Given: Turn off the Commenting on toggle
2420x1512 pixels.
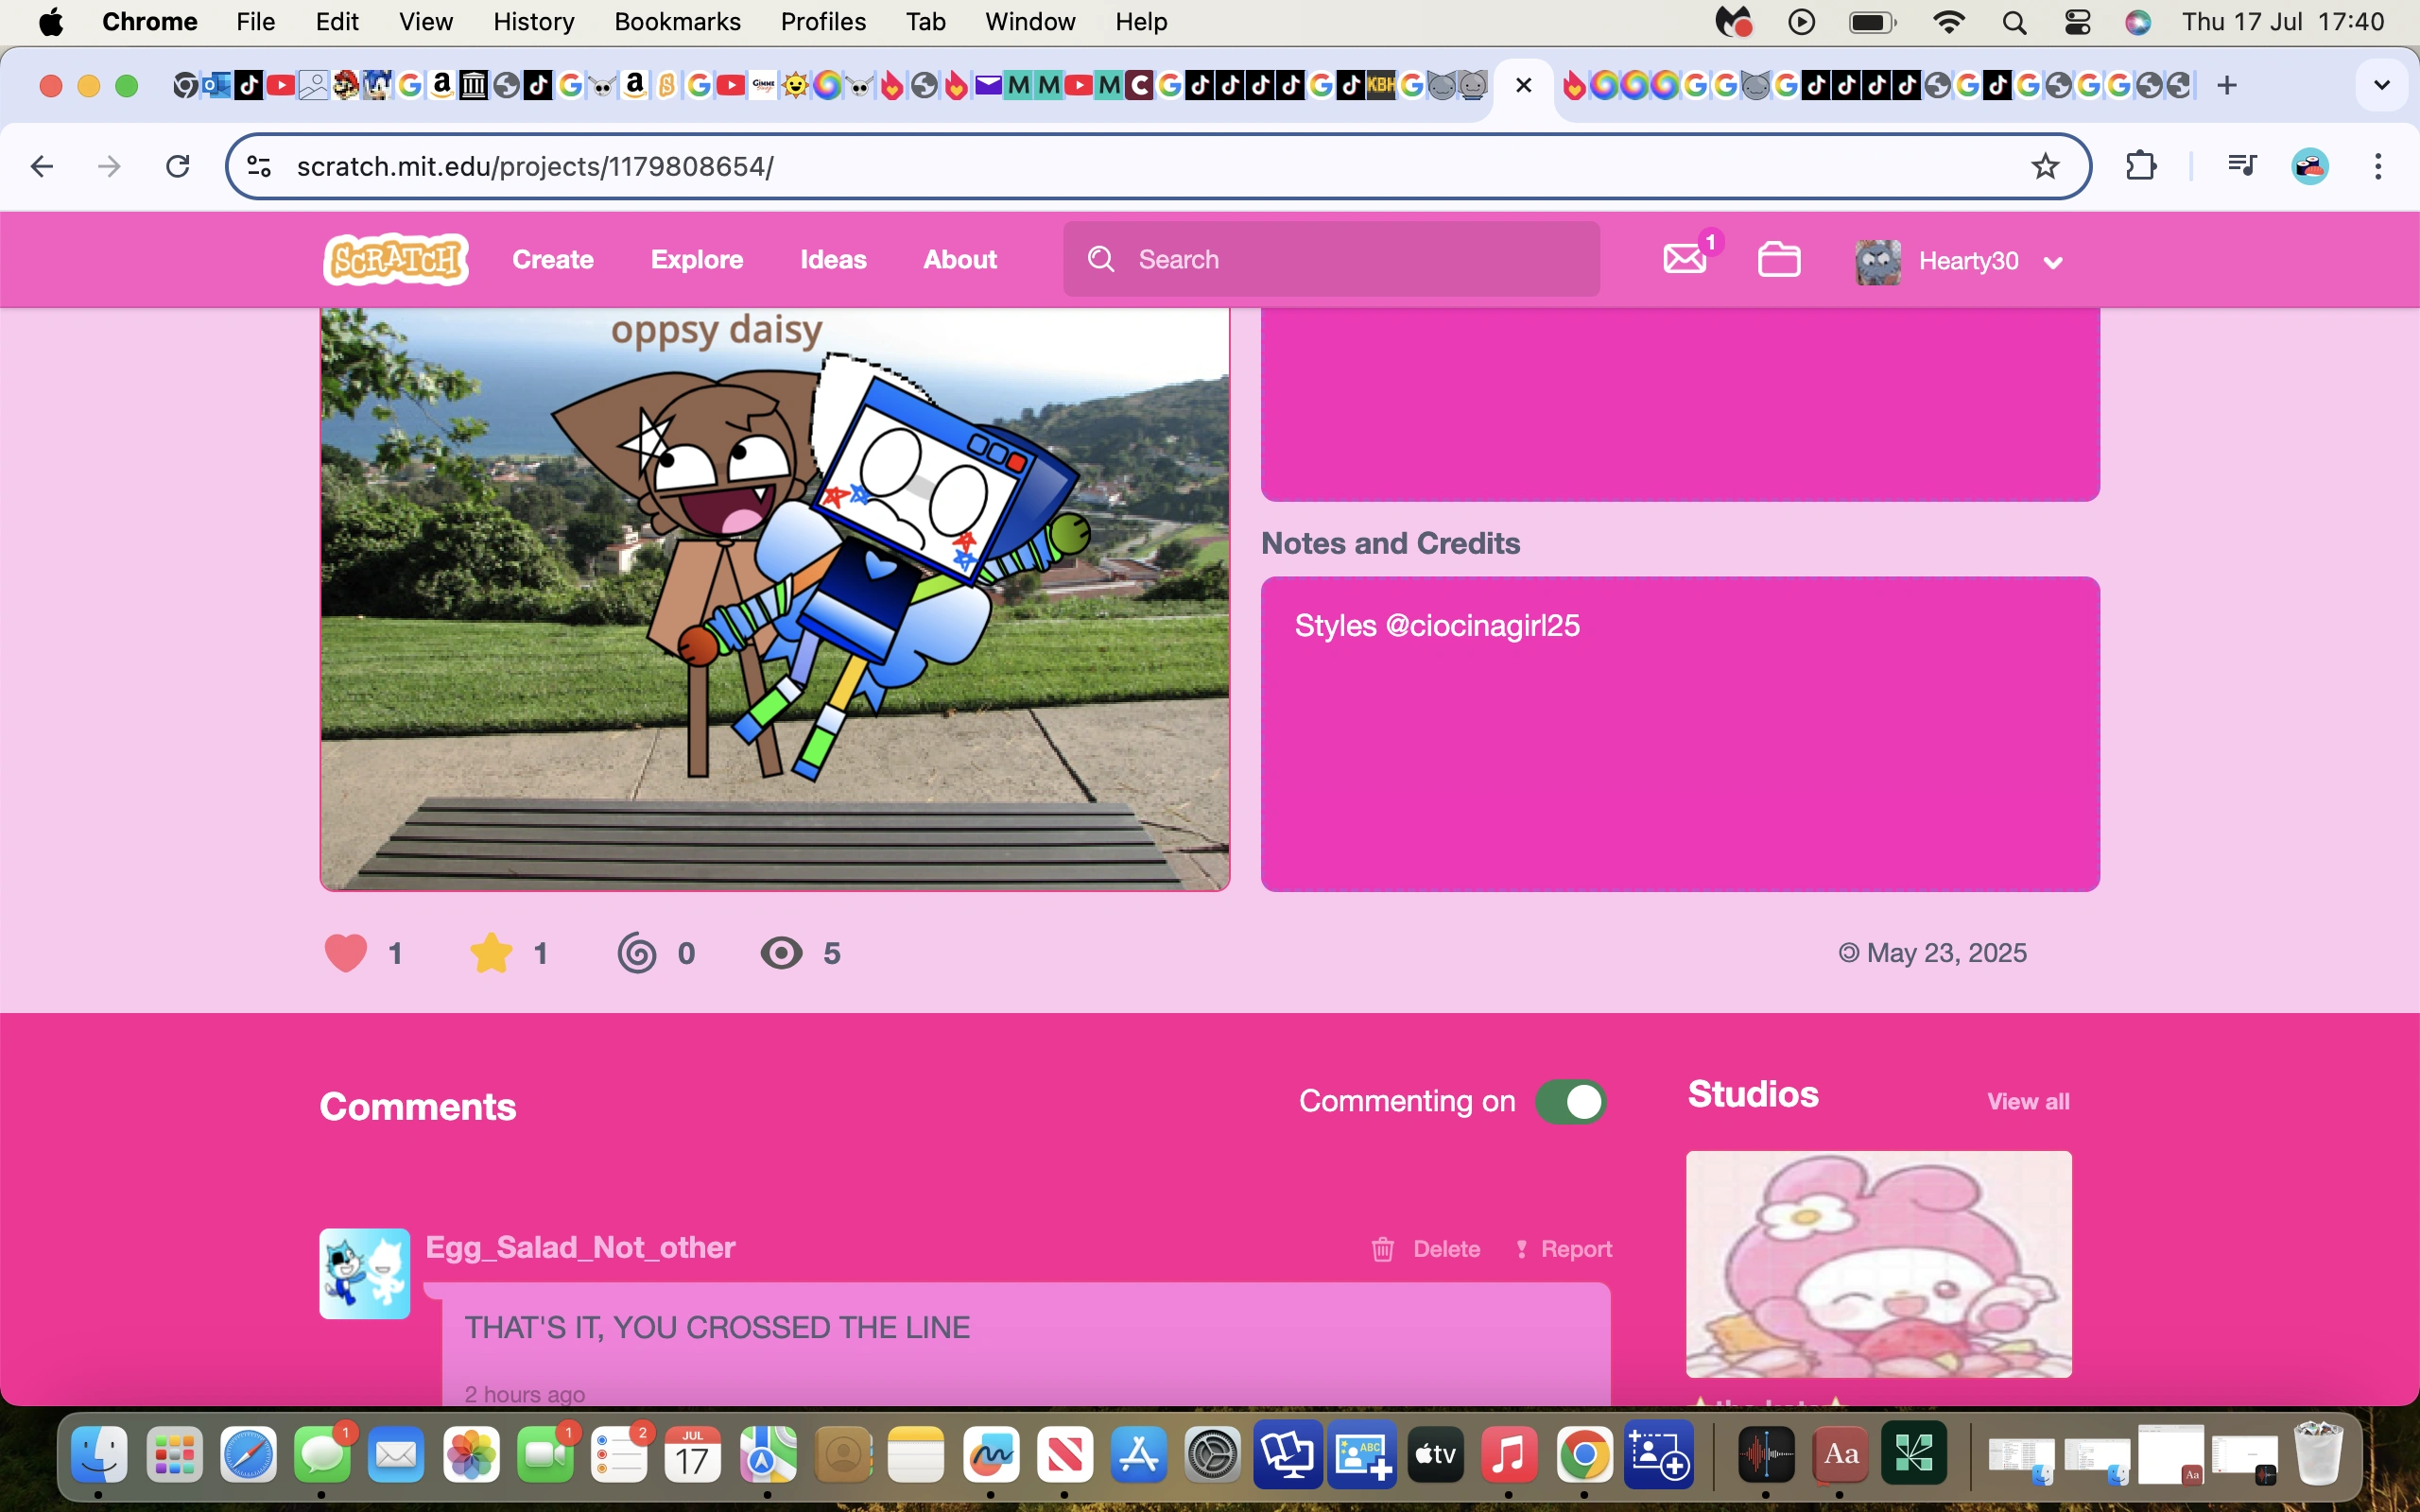Looking at the screenshot, I should (x=1570, y=1102).
